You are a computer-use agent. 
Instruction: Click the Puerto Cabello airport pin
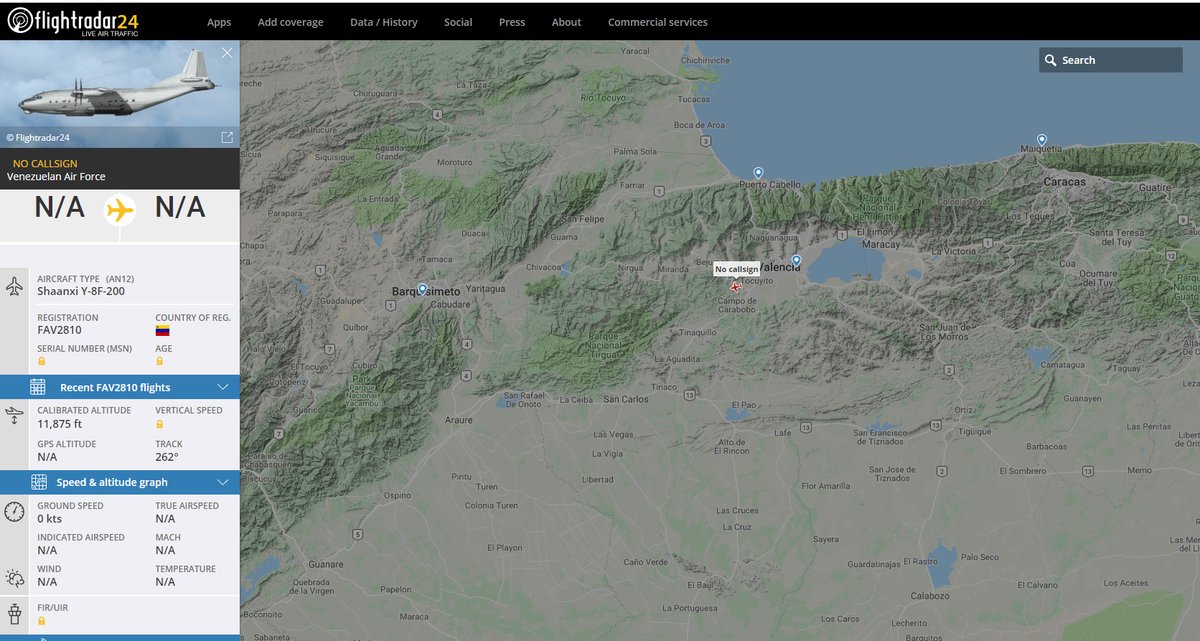pos(758,173)
